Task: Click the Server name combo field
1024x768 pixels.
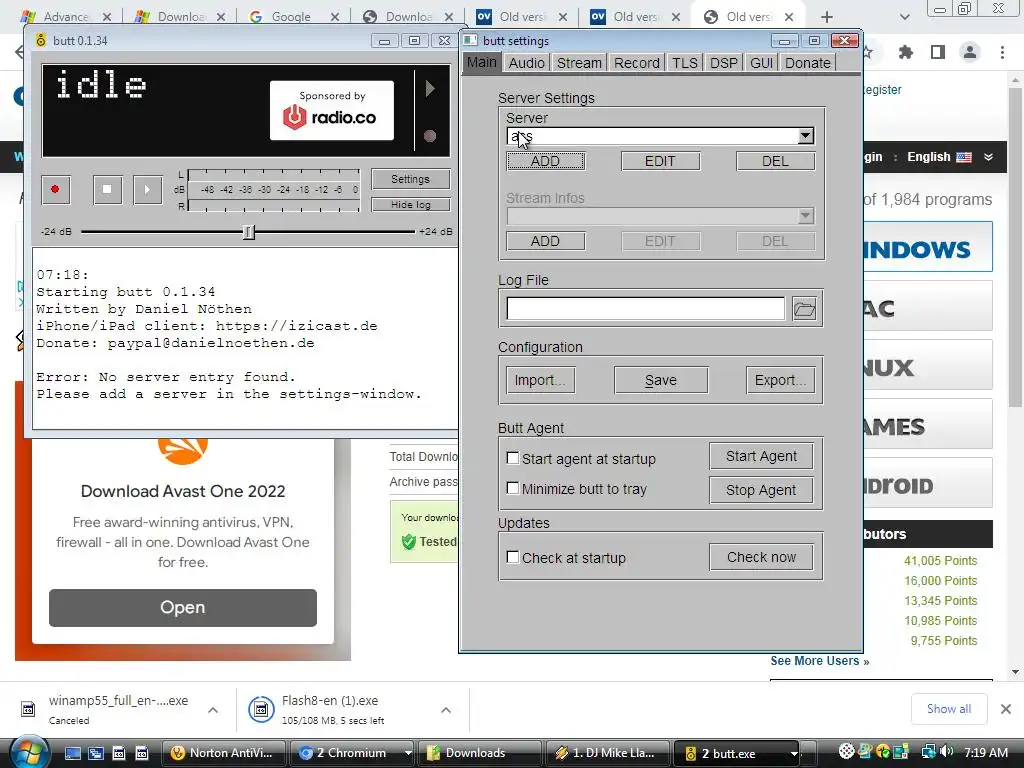Action: (x=652, y=136)
